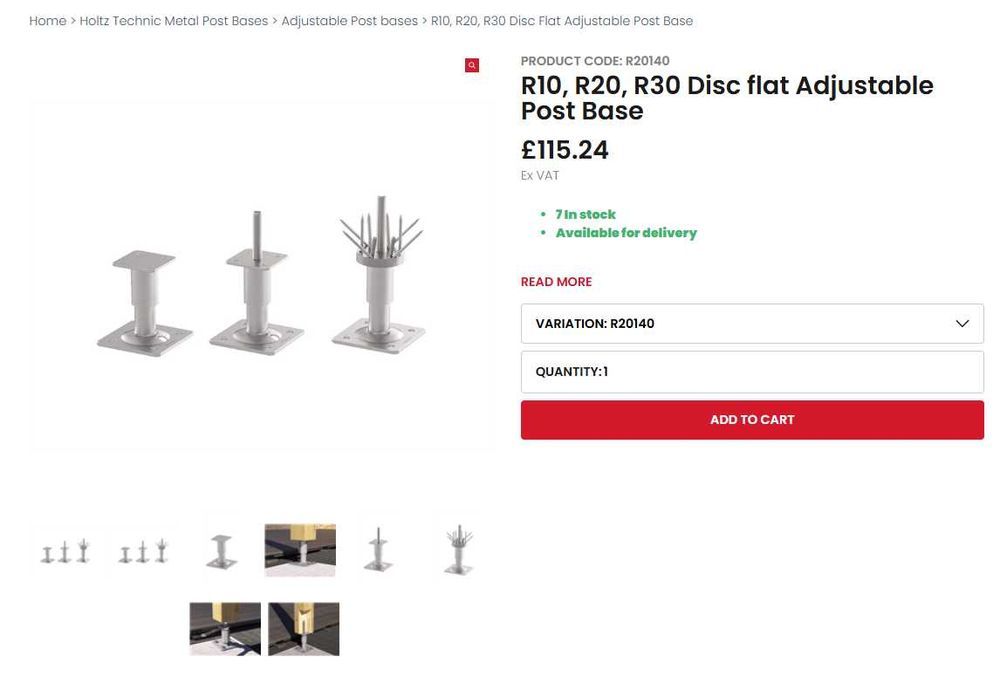Open the Read More link
This screenshot has height=683, width=1000.
click(556, 282)
